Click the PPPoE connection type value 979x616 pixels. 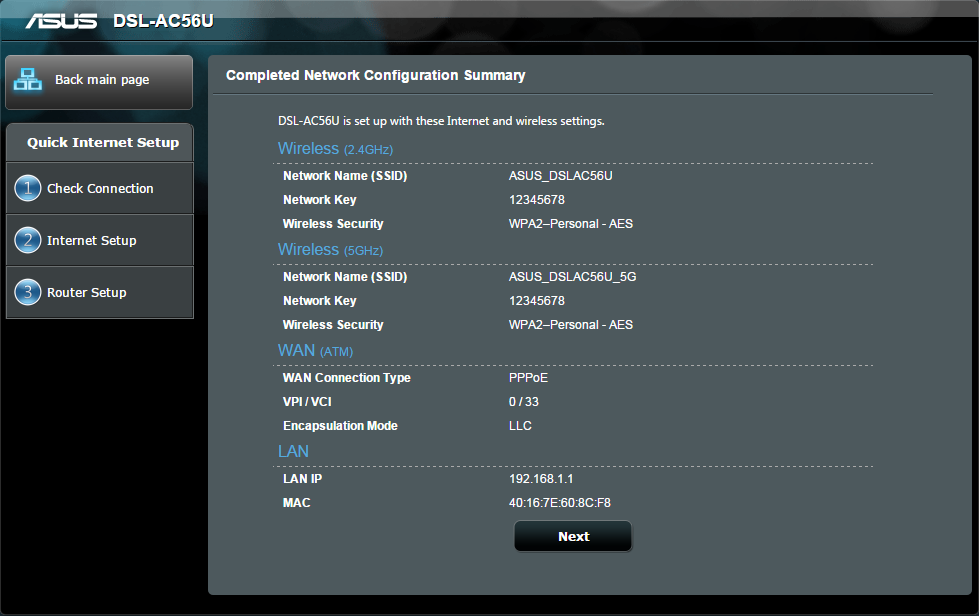(x=528, y=378)
